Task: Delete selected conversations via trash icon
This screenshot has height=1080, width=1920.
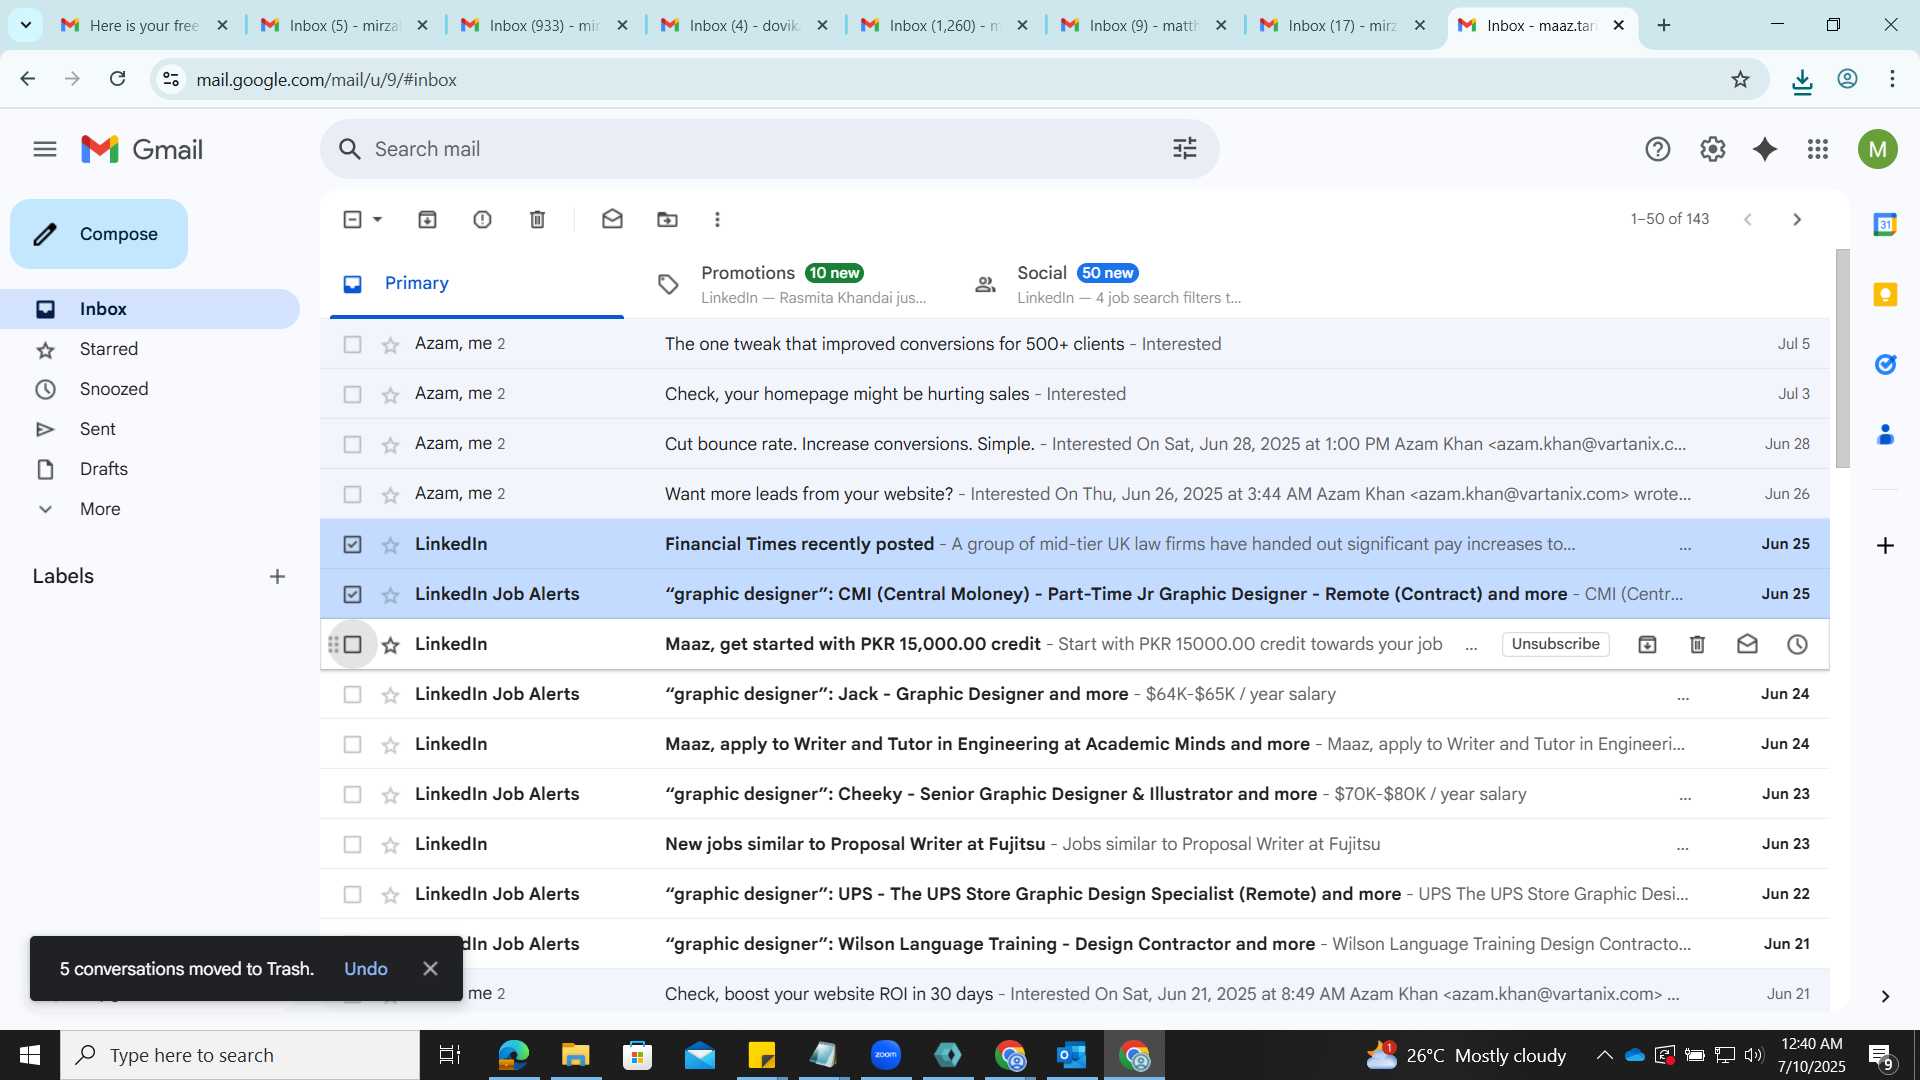Action: (x=537, y=219)
